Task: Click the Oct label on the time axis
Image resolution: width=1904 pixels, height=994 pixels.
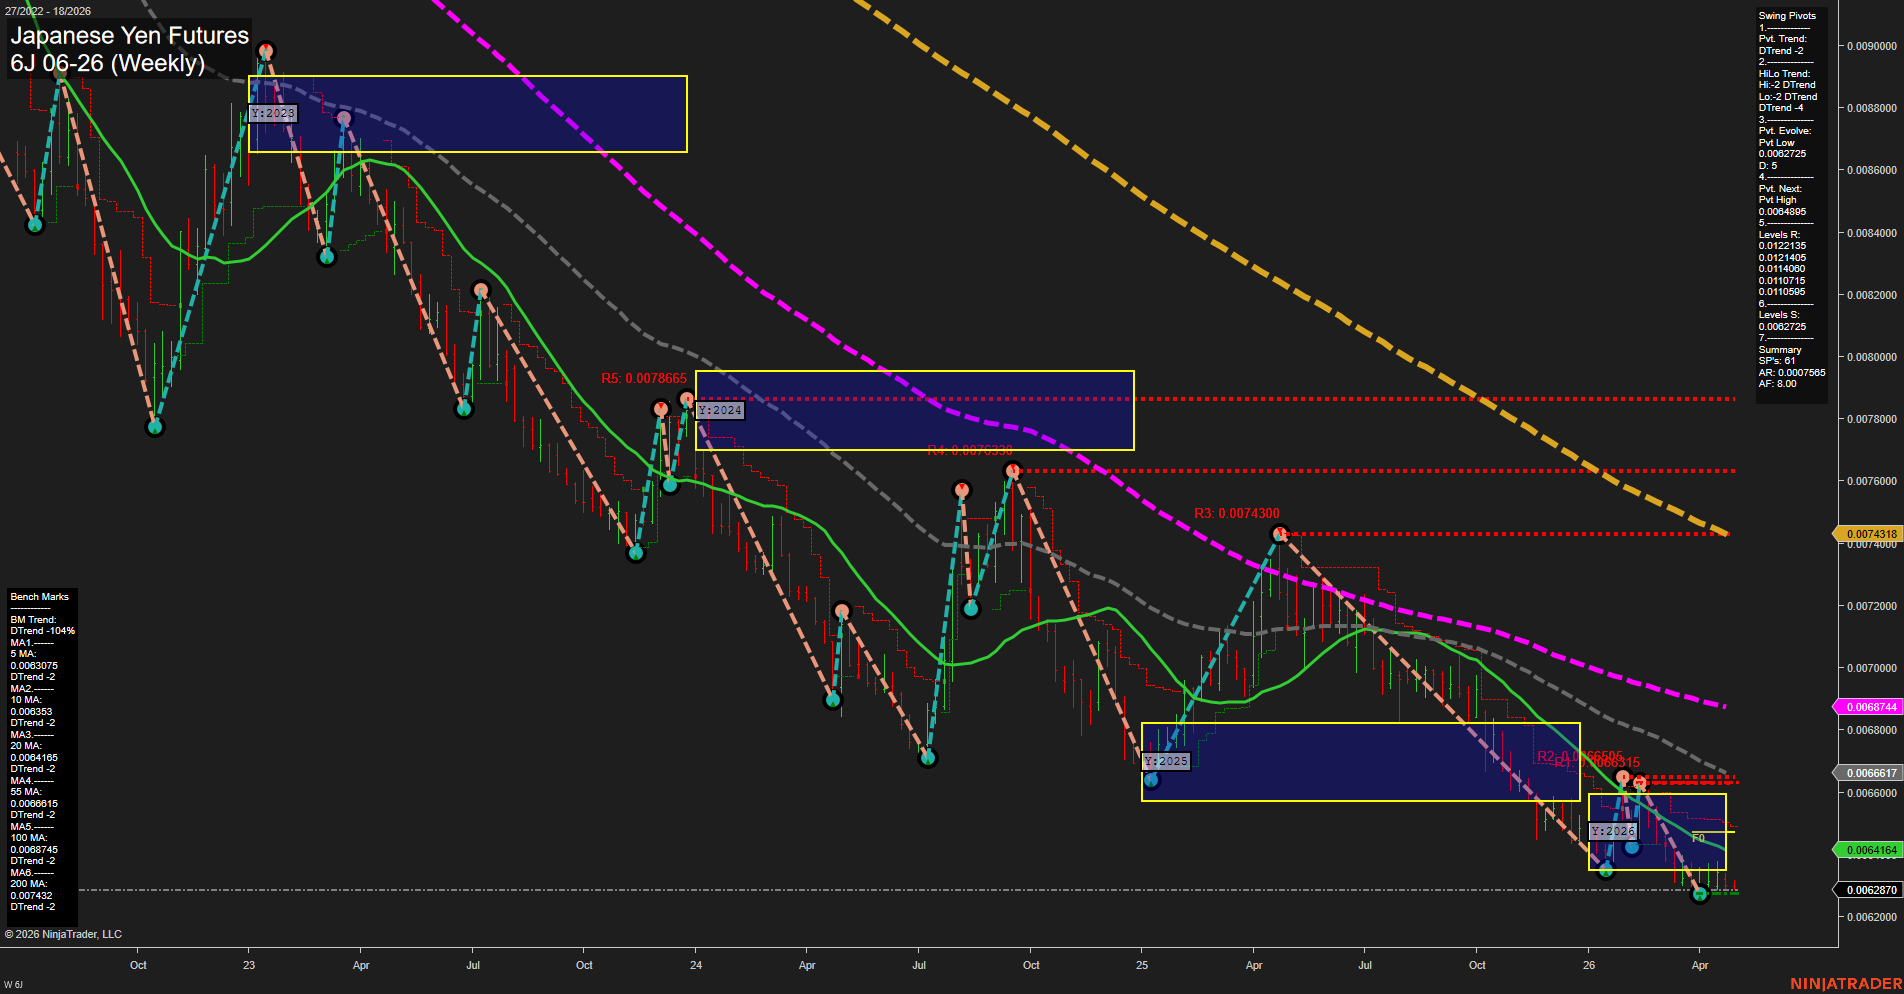Action: tap(138, 965)
